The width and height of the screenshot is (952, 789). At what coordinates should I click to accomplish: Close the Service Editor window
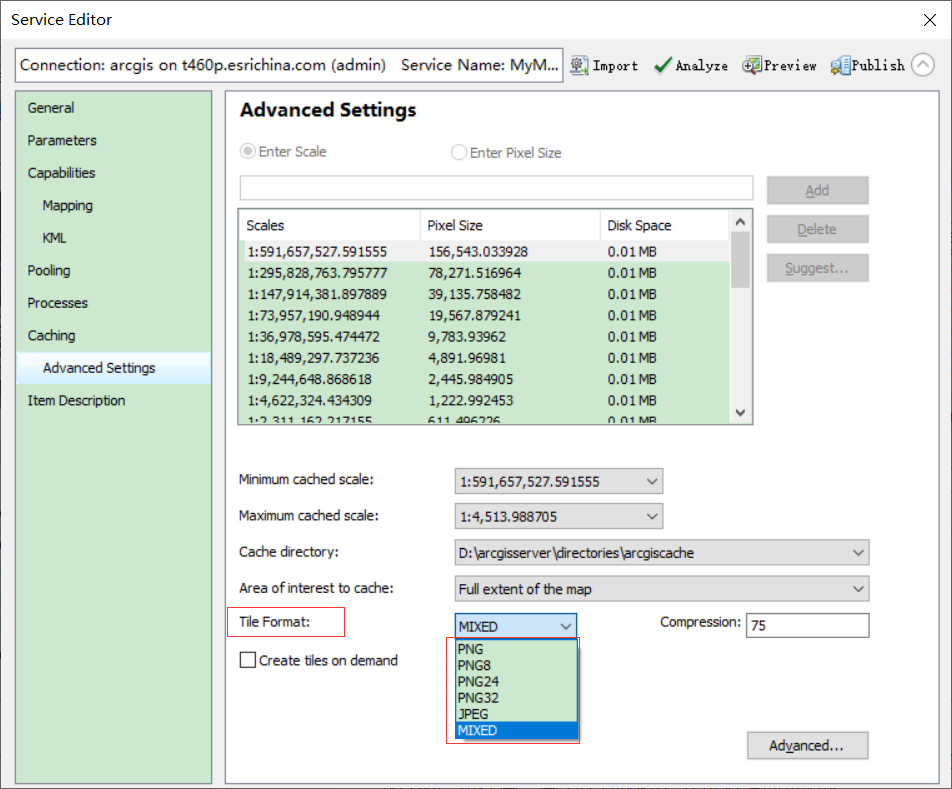930,20
